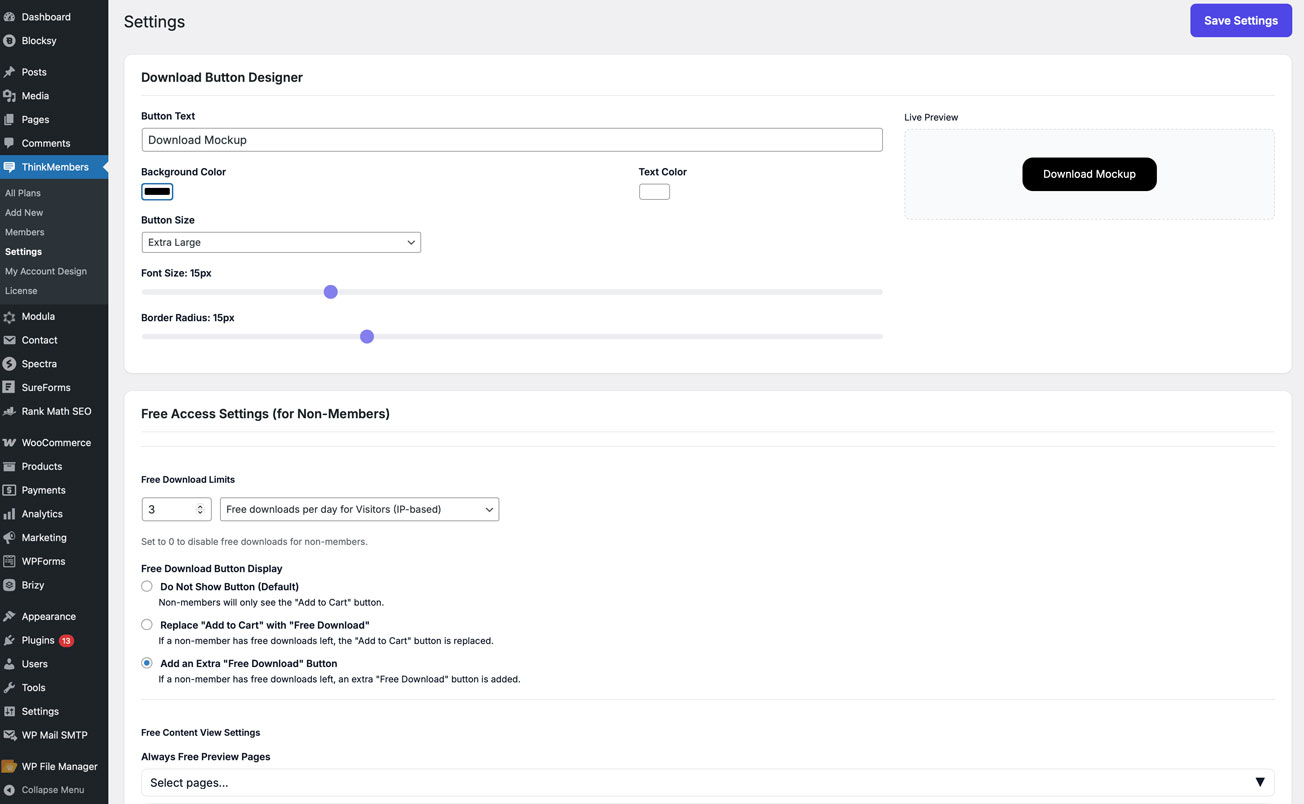Select Do Not Show Button radio option
The width and height of the screenshot is (1304, 804).
(x=147, y=586)
